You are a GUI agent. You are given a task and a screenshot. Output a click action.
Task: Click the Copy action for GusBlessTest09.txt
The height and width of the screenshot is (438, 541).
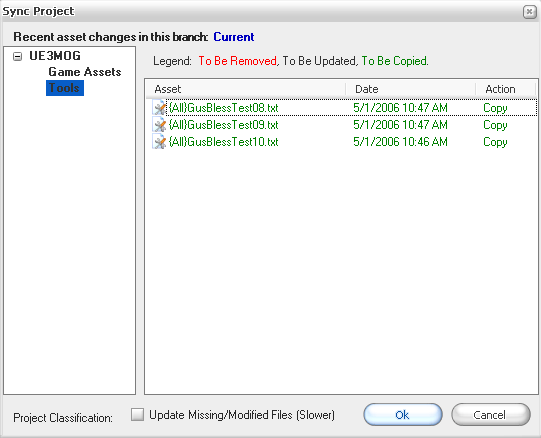coord(495,125)
